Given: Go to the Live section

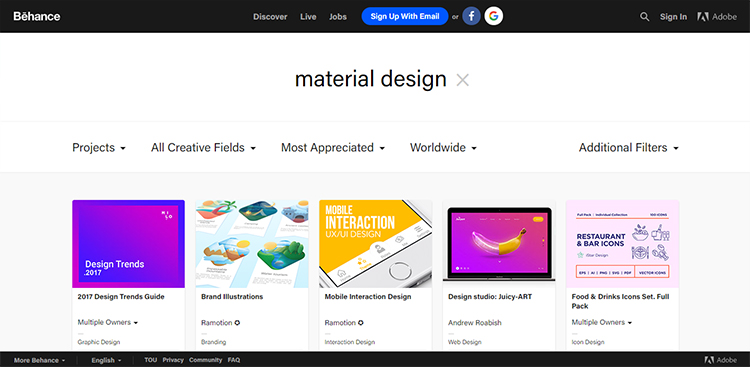Looking at the screenshot, I should tap(308, 17).
